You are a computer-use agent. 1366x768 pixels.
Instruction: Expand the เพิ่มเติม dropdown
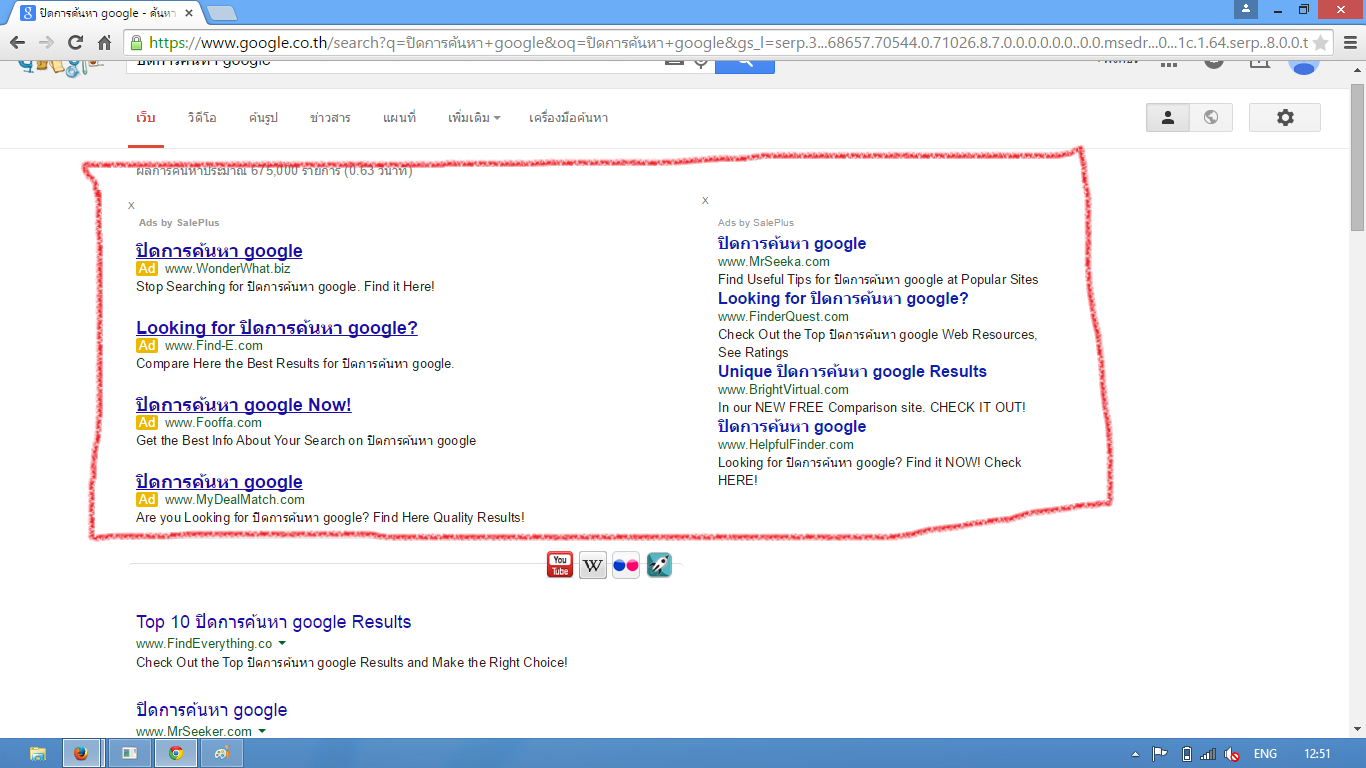coord(474,118)
